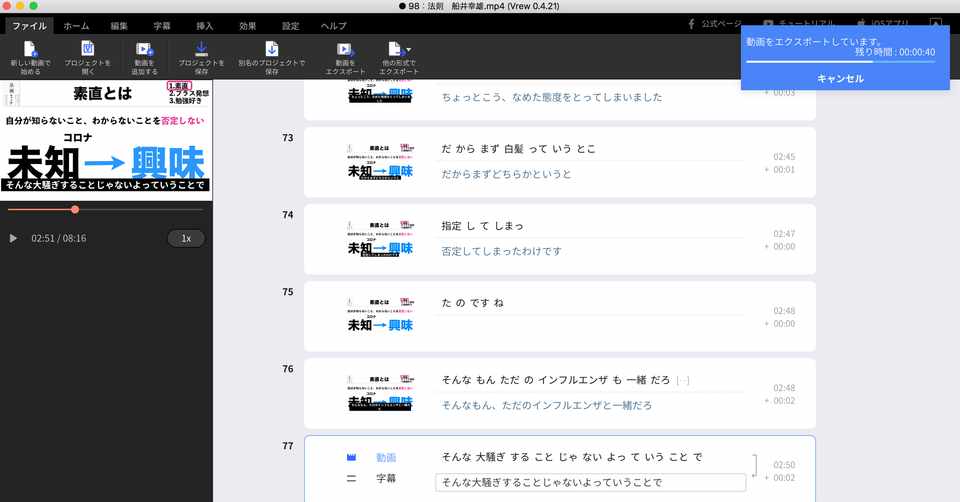Save project with プロジェクトを保存 icon
The height and width of the screenshot is (502, 960).
201,49
